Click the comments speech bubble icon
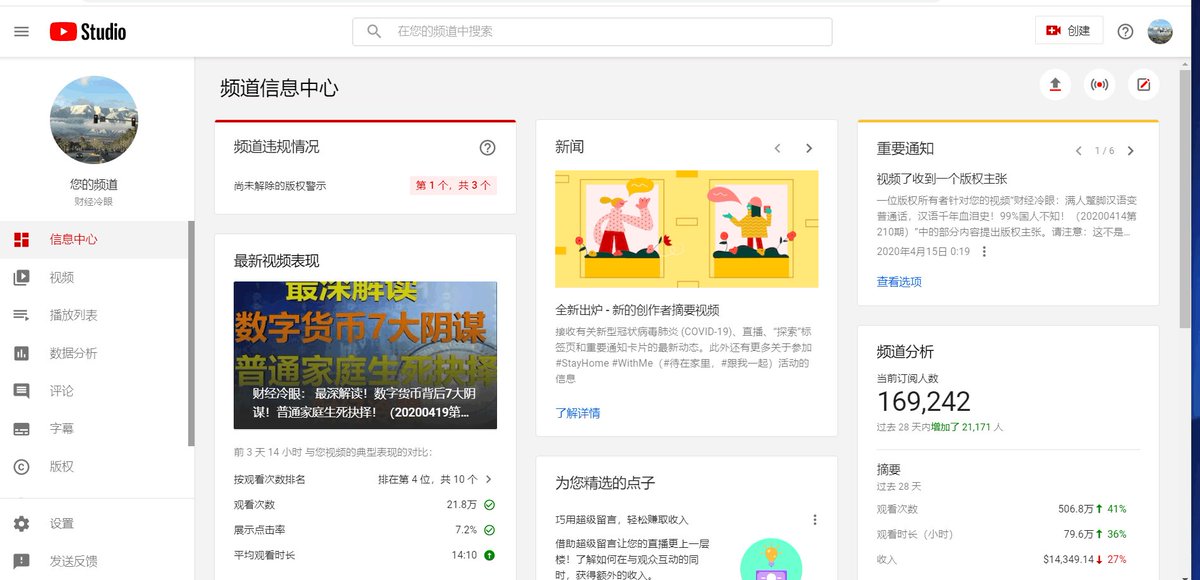This screenshot has width=1200, height=580. tap(21, 391)
